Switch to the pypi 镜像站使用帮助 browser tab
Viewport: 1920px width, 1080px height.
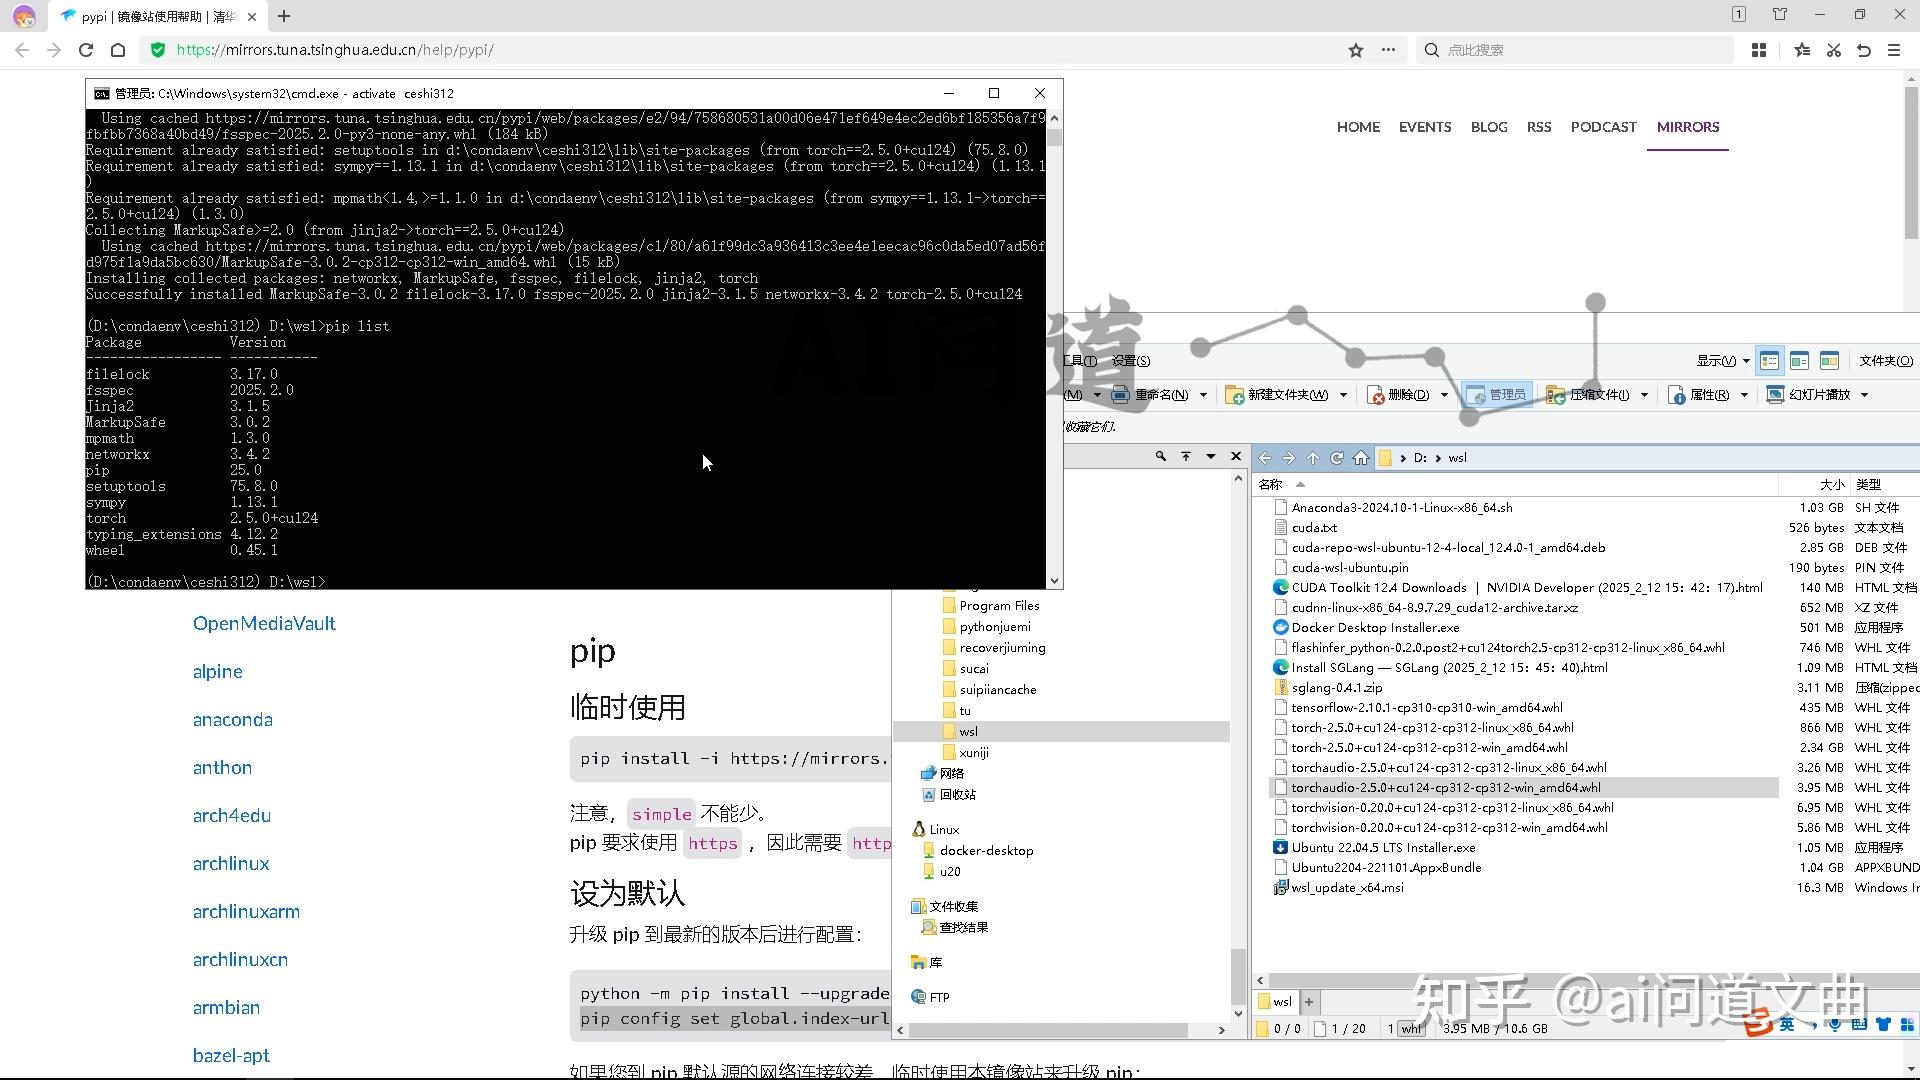pyautogui.click(x=150, y=16)
